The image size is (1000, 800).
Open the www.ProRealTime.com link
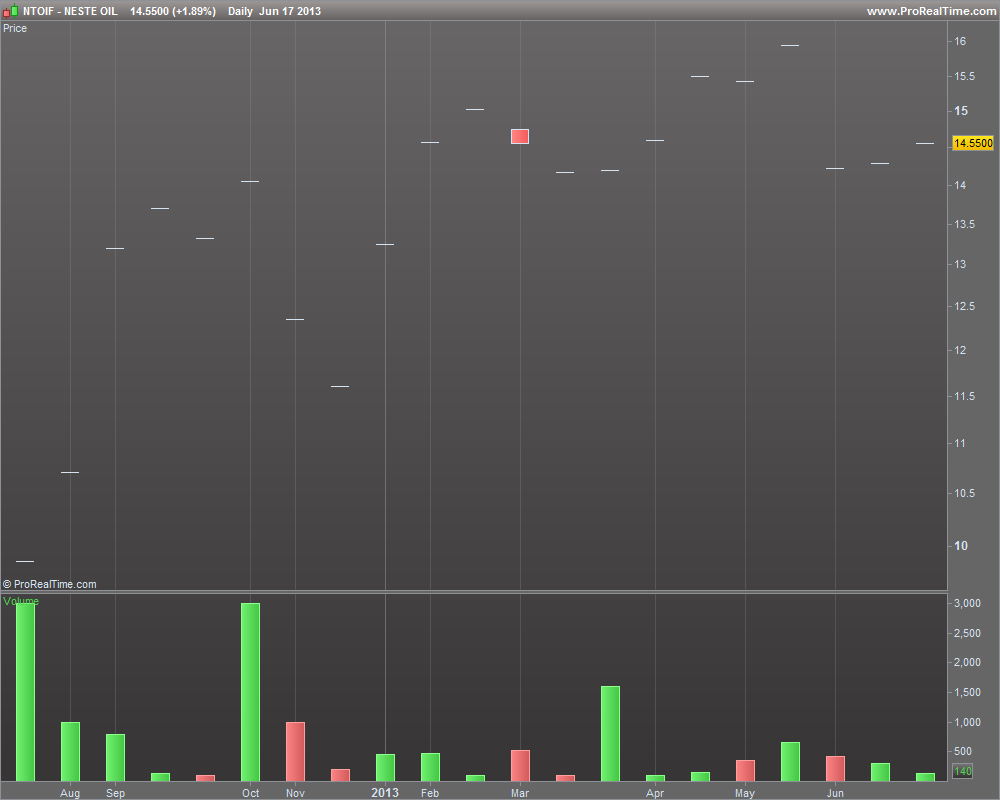pyautogui.click(x=931, y=11)
